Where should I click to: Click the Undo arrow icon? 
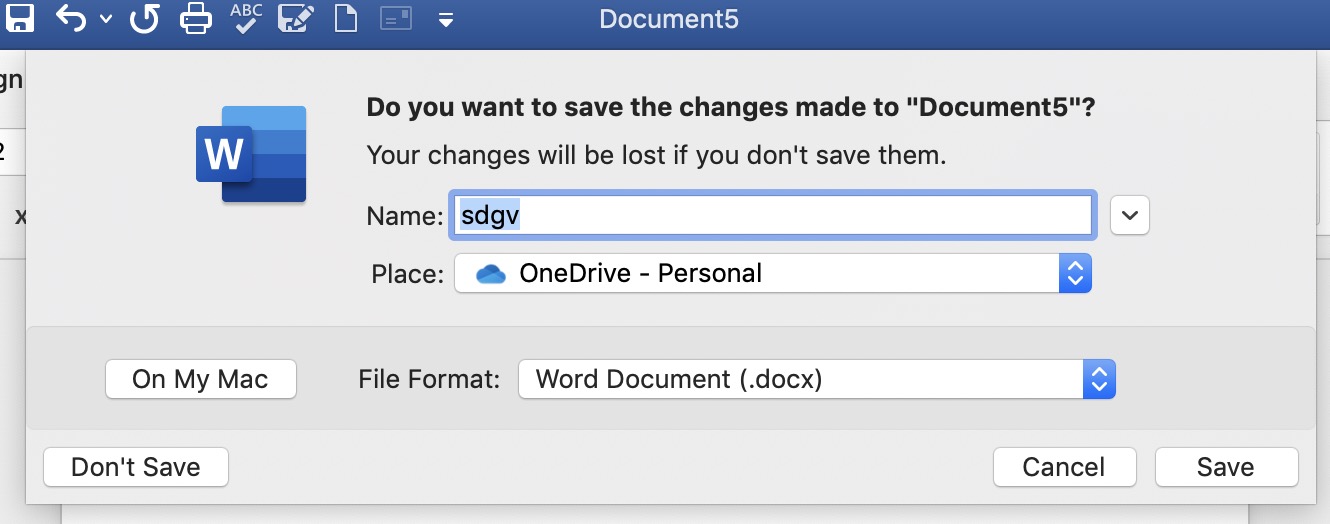72,18
